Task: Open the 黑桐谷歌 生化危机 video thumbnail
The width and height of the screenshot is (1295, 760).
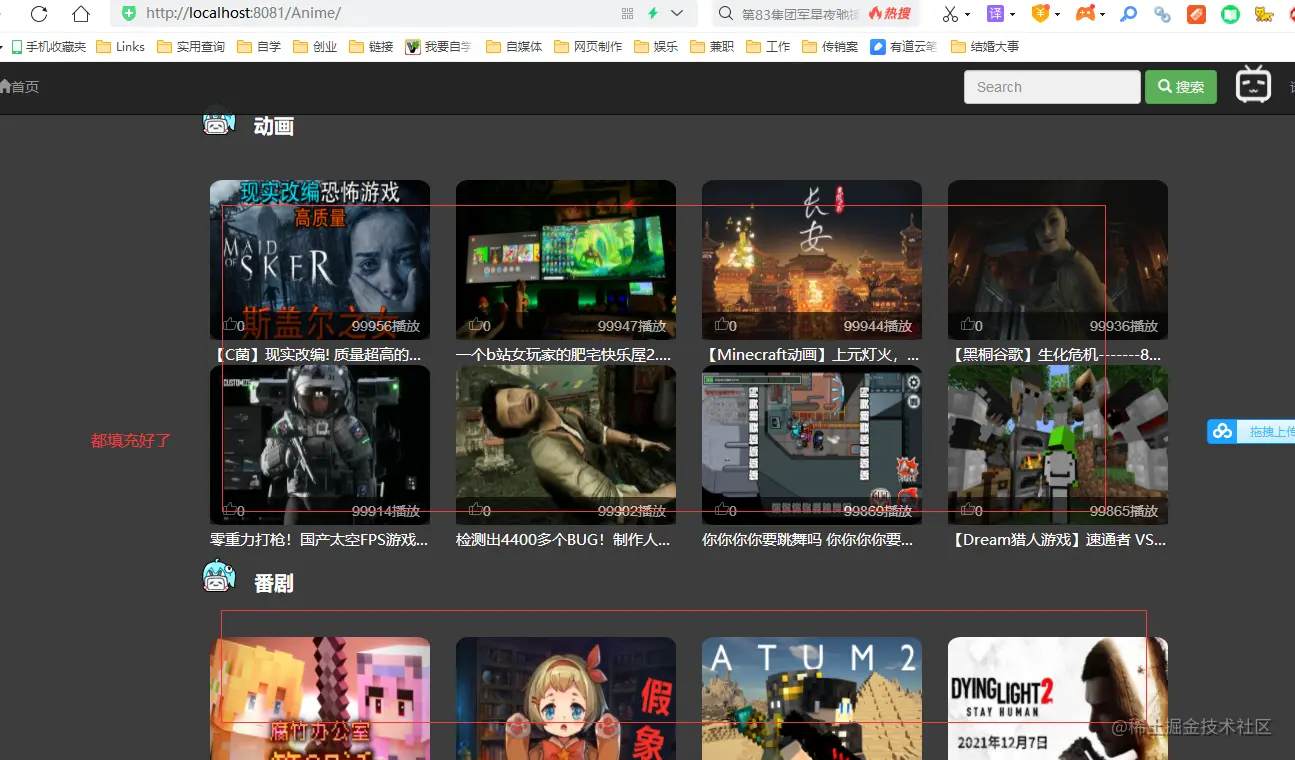Action: pos(1058,260)
